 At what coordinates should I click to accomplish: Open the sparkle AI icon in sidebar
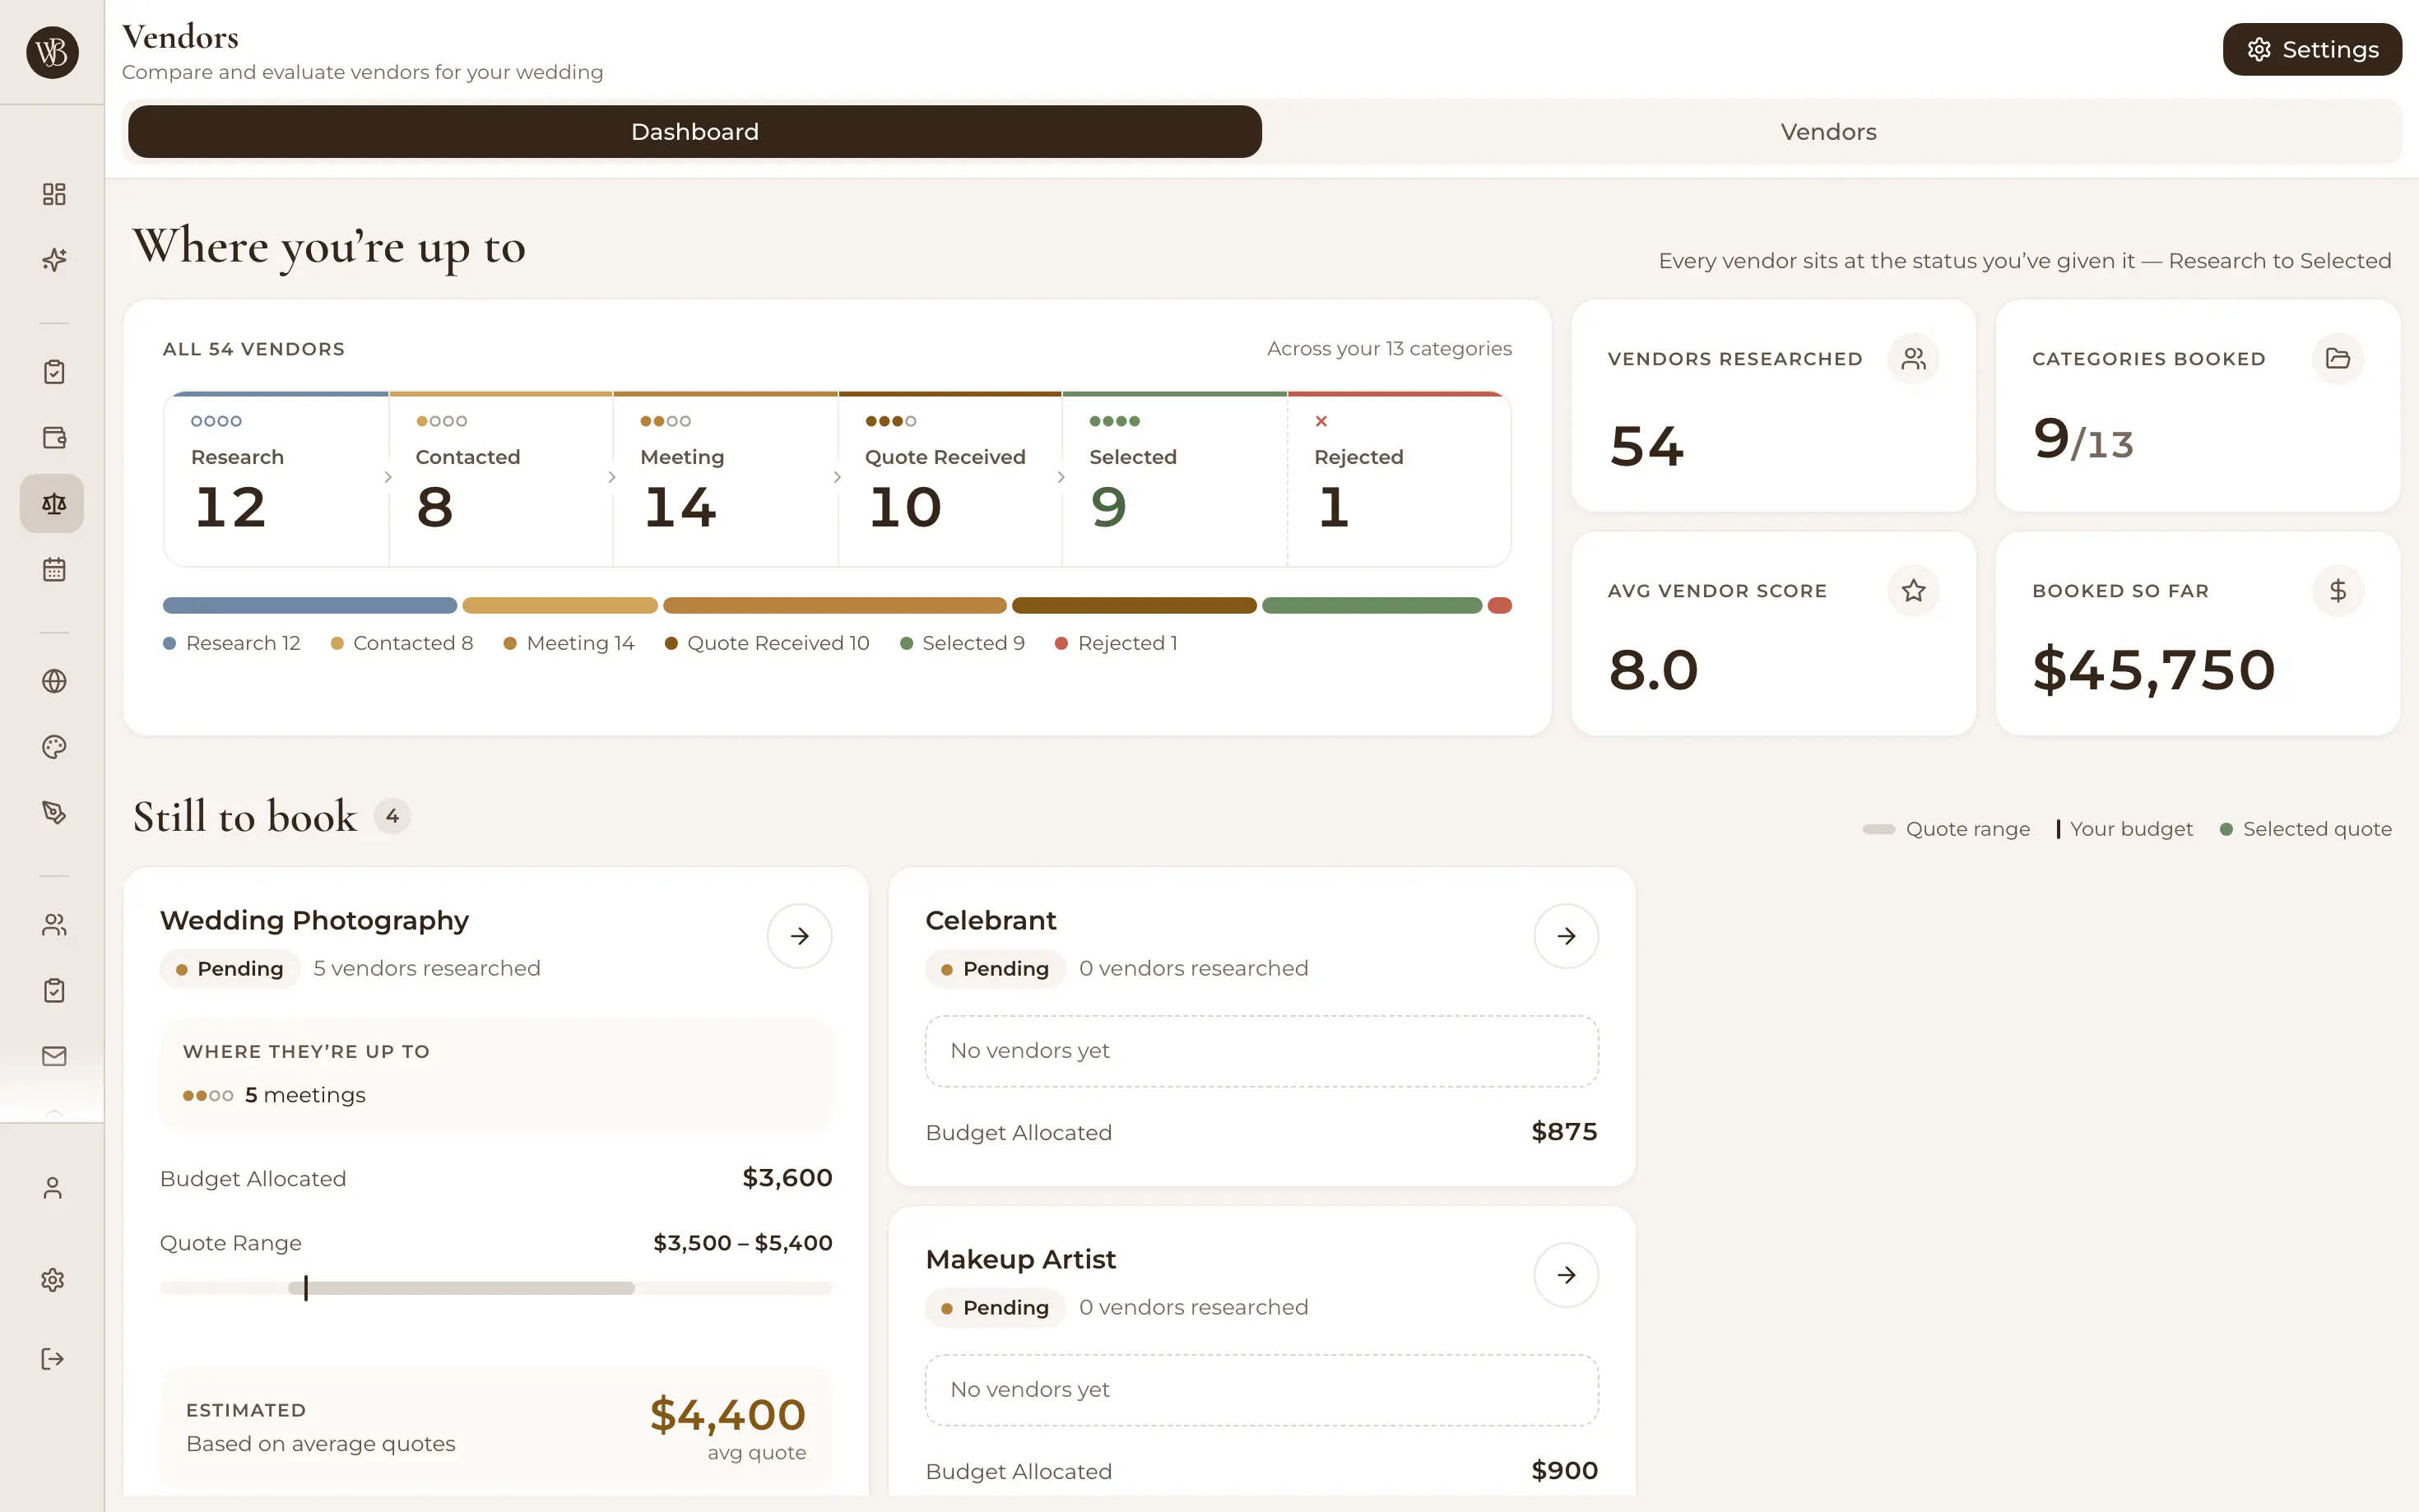coord(54,260)
